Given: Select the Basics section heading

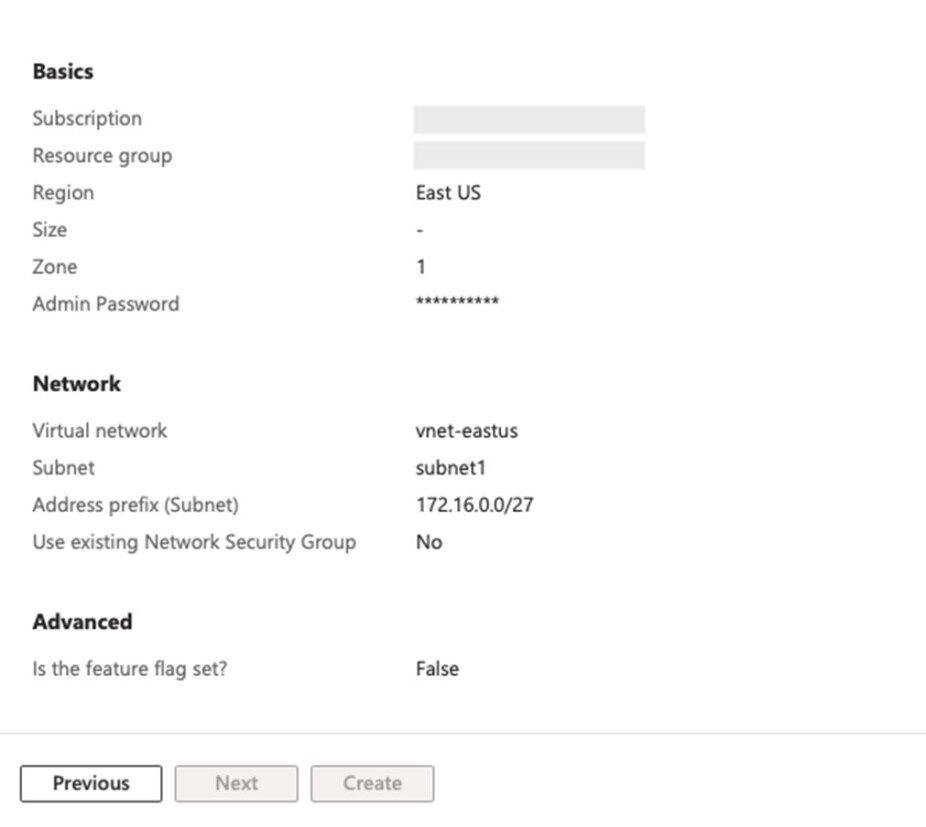Looking at the screenshot, I should (x=63, y=72).
